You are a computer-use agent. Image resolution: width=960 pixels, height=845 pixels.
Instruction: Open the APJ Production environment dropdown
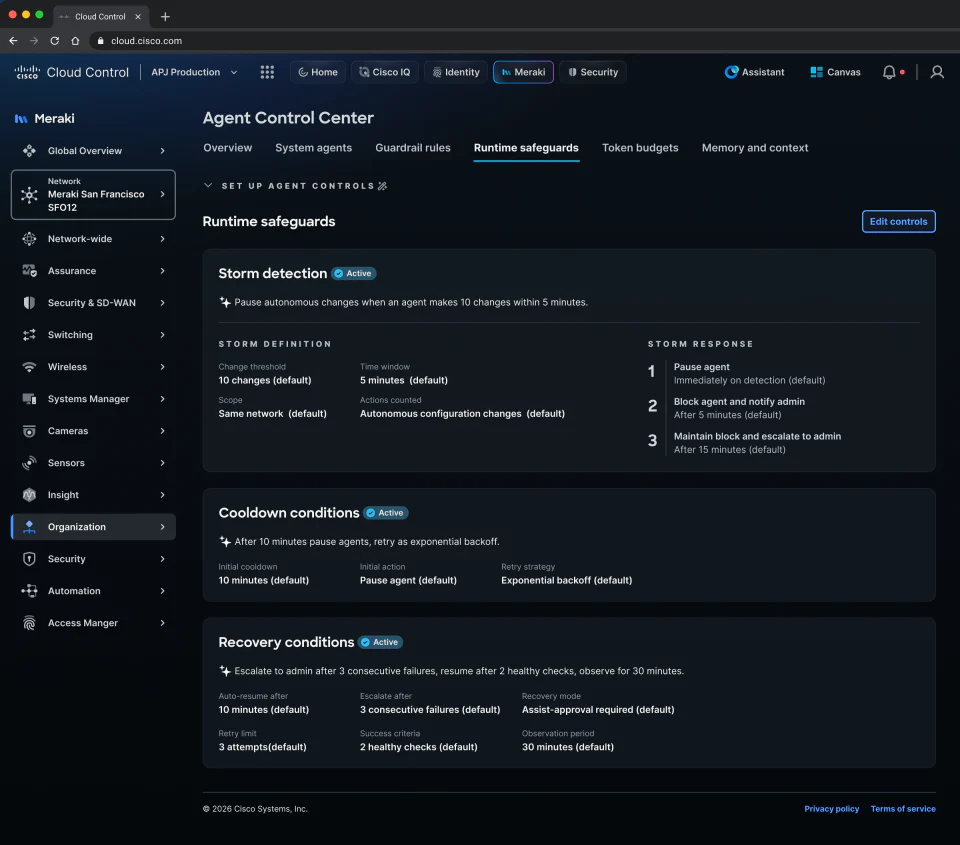click(x=194, y=72)
